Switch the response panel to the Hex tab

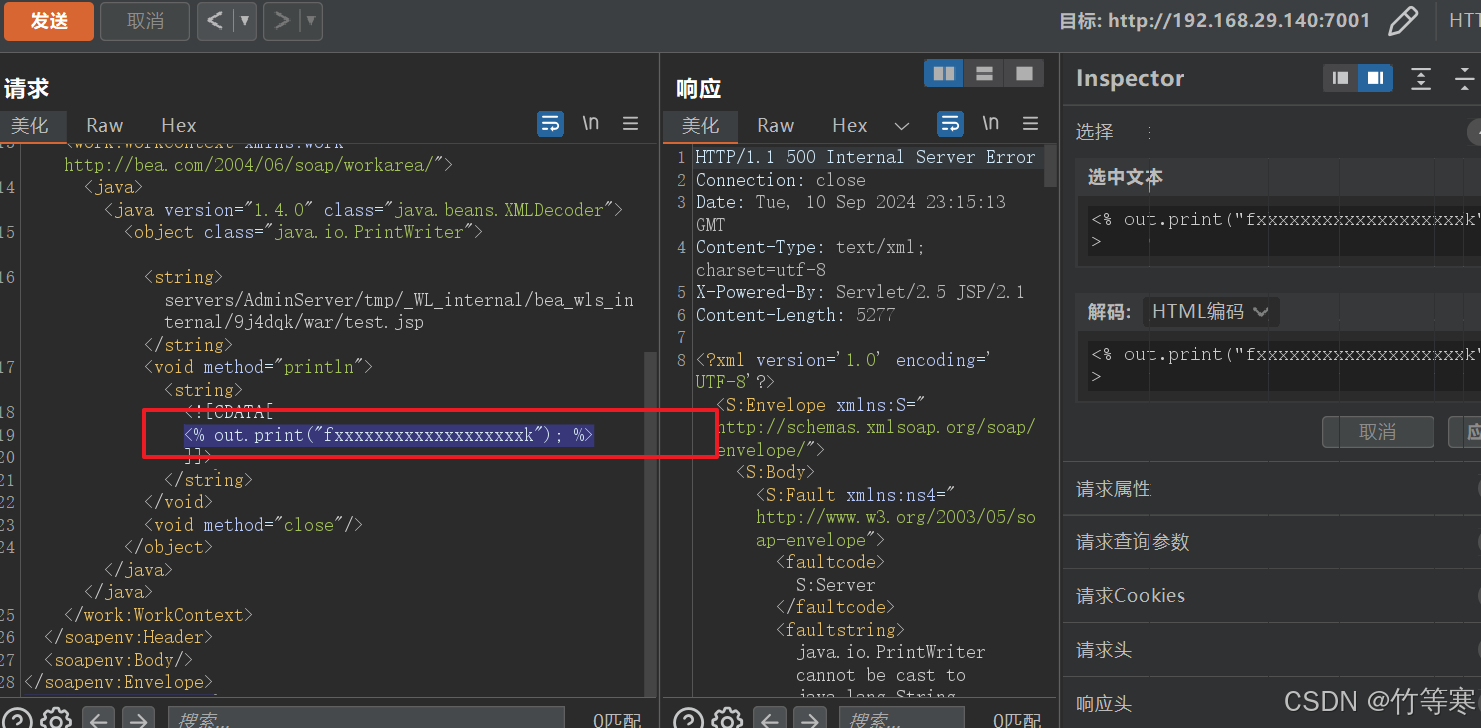(849, 125)
